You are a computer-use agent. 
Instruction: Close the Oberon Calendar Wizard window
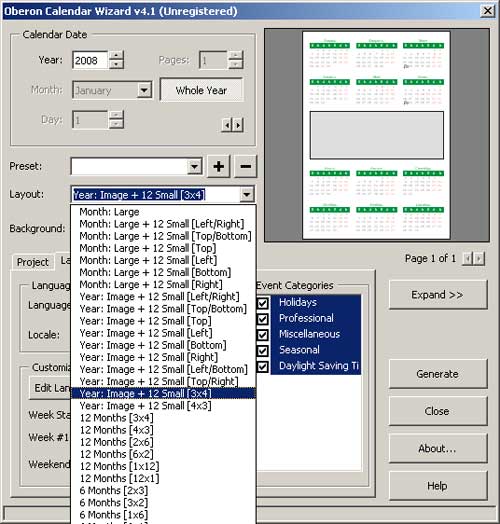pyautogui.click(x=488, y=11)
